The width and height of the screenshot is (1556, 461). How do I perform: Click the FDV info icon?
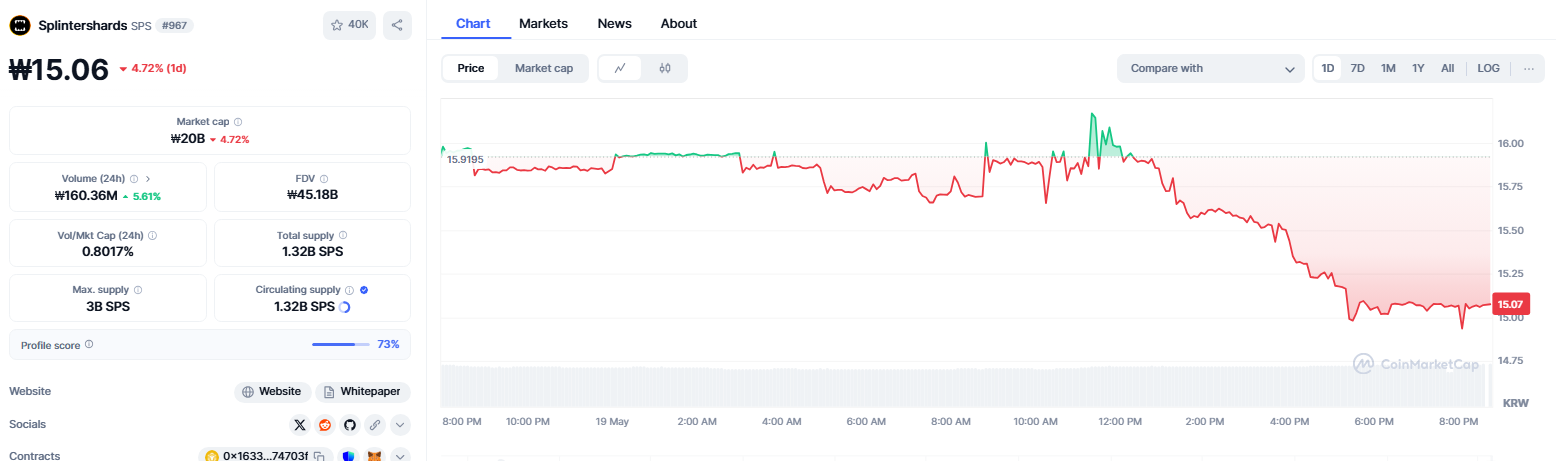click(326, 178)
